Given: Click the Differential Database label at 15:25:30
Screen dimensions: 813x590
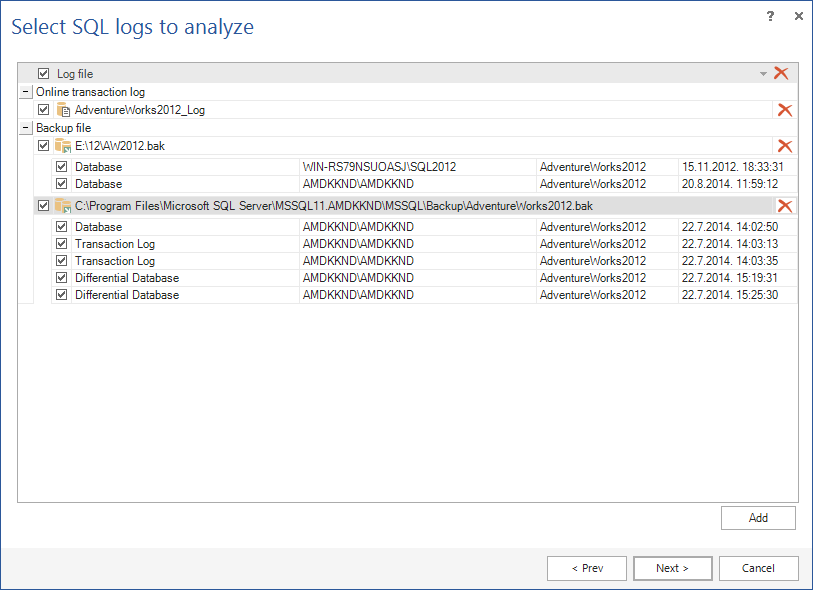Looking at the screenshot, I should tap(127, 295).
